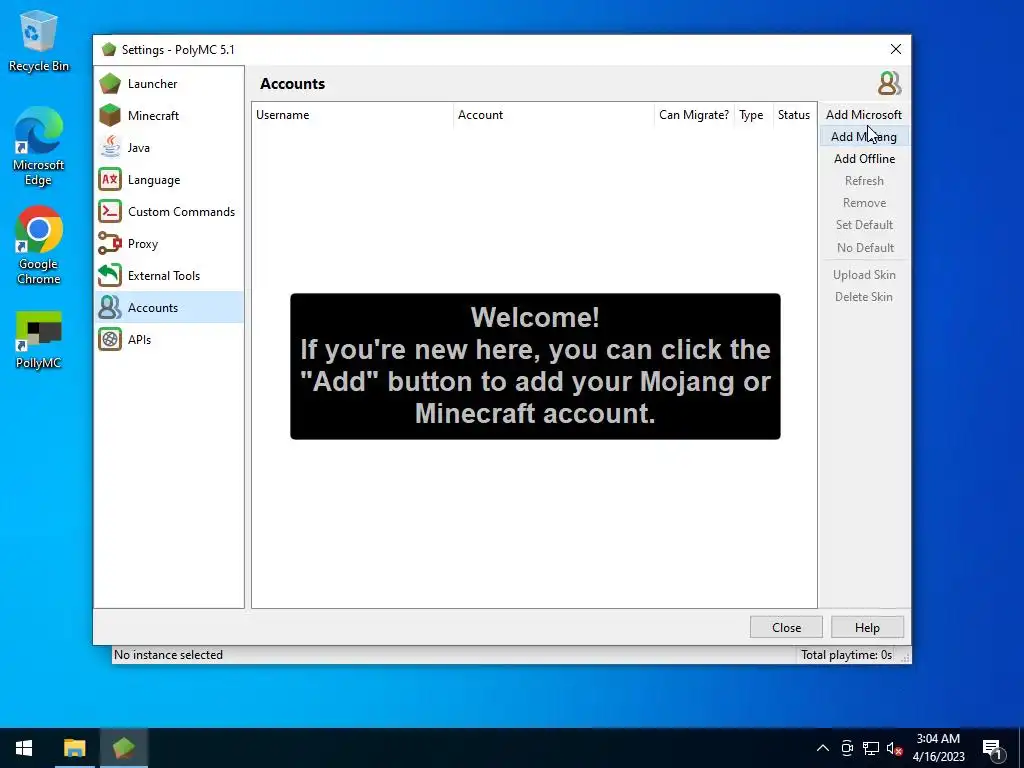Viewport: 1024px width, 768px height.
Task: Click Add Microsoft account button
Action: pos(863,115)
